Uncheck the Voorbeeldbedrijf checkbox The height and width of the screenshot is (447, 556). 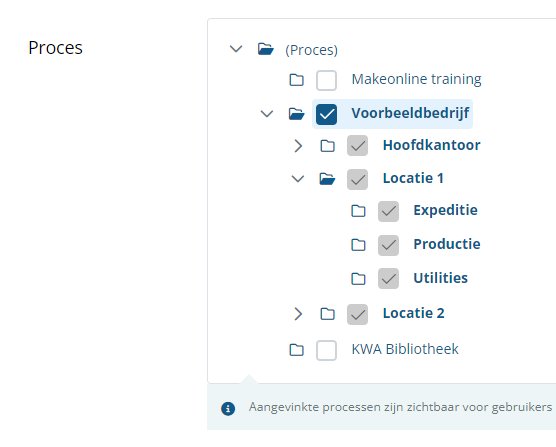[326, 114]
